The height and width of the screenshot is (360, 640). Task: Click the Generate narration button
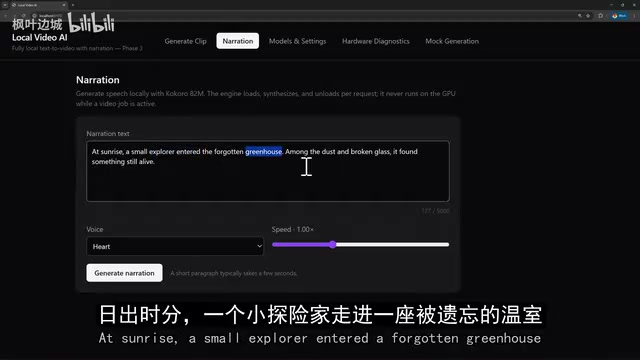[124, 273]
